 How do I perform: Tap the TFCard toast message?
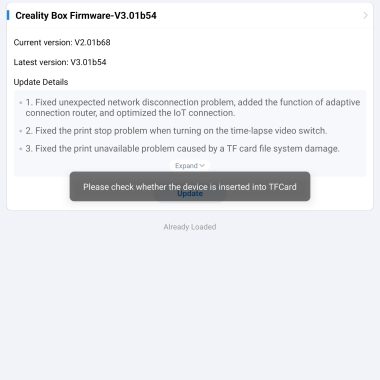(x=190, y=186)
